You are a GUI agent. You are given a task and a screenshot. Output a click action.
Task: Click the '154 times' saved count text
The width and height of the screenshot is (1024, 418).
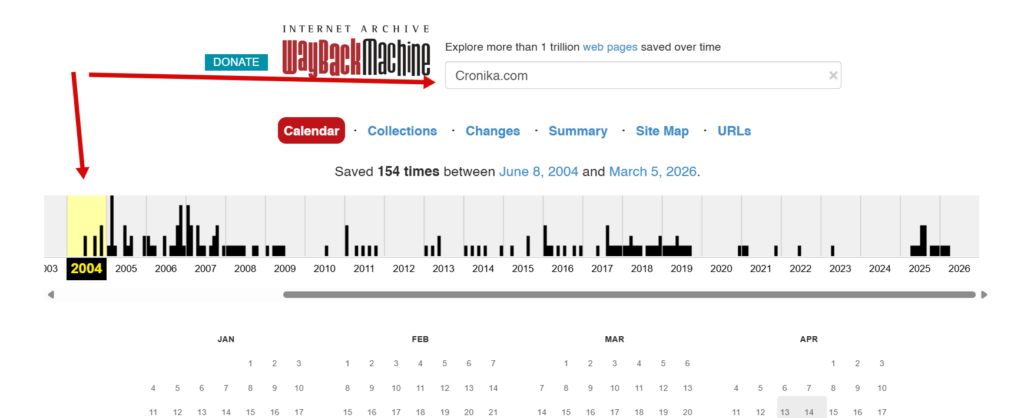(409, 172)
